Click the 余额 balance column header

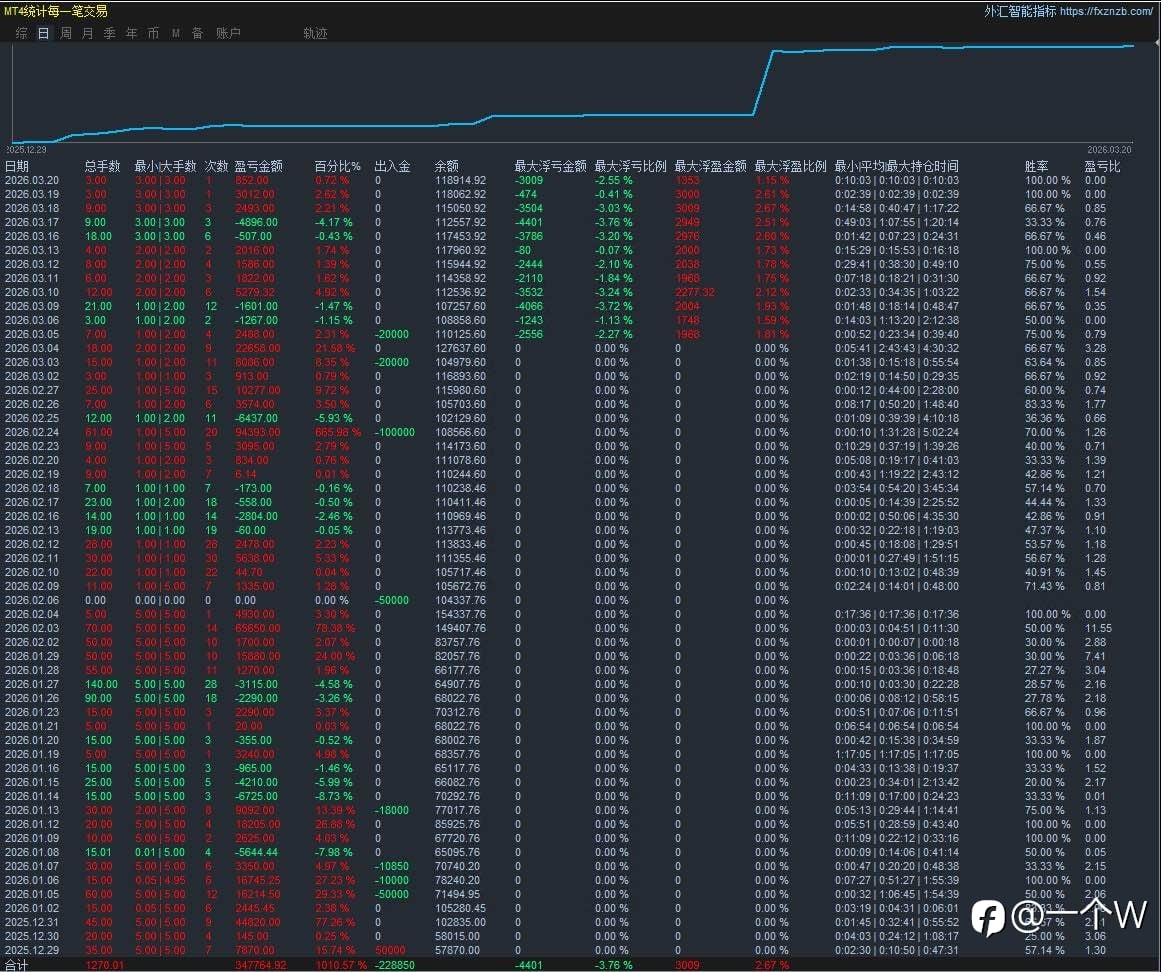pos(447,166)
